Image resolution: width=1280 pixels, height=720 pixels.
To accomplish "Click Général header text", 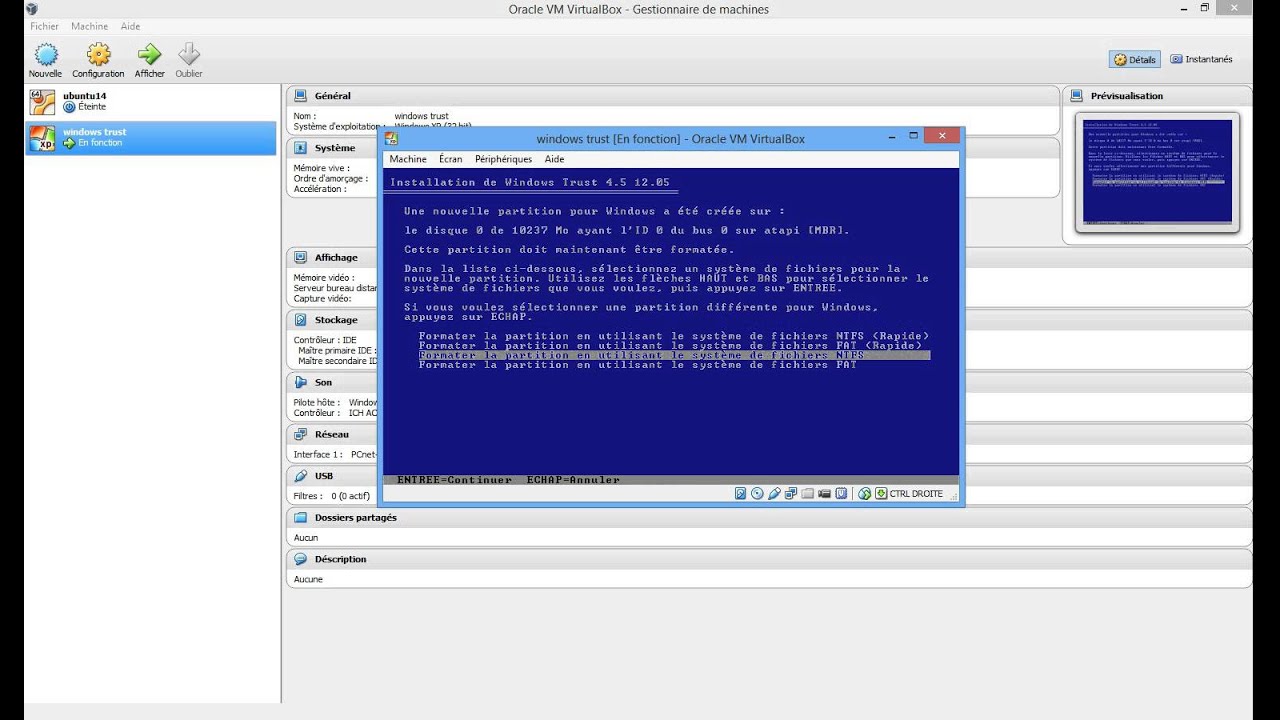I will click(x=333, y=96).
